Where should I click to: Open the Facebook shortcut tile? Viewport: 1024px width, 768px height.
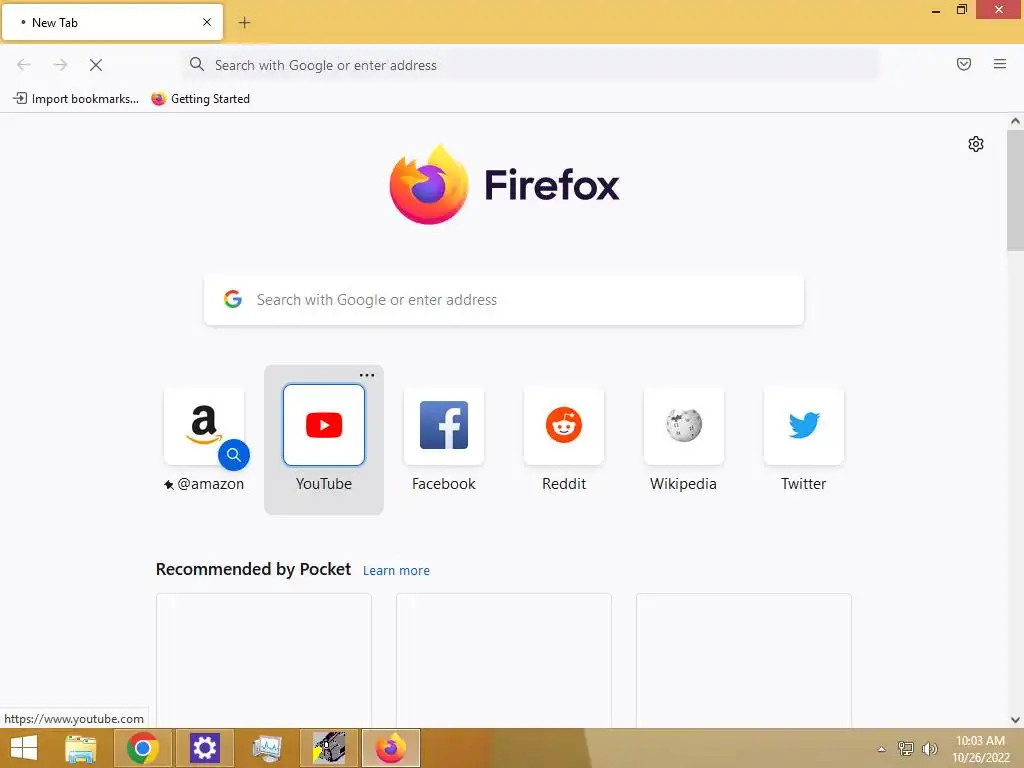pos(443,425)
